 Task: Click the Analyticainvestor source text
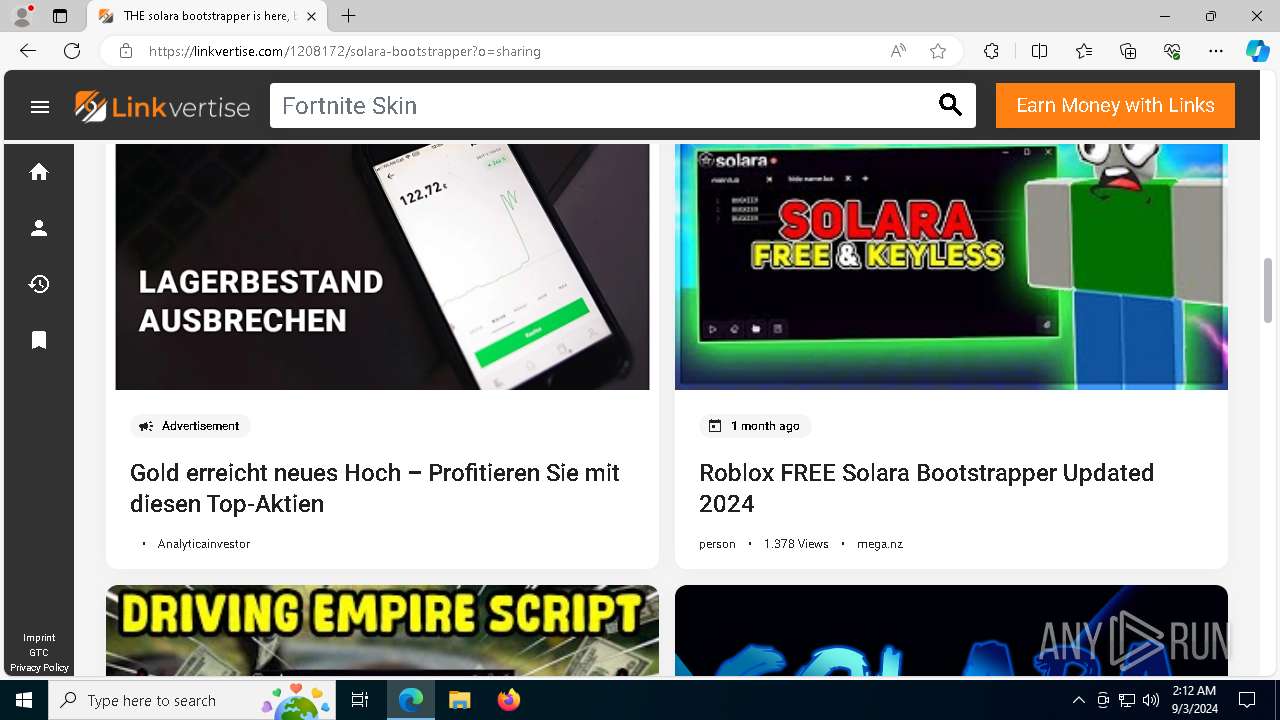204,544
